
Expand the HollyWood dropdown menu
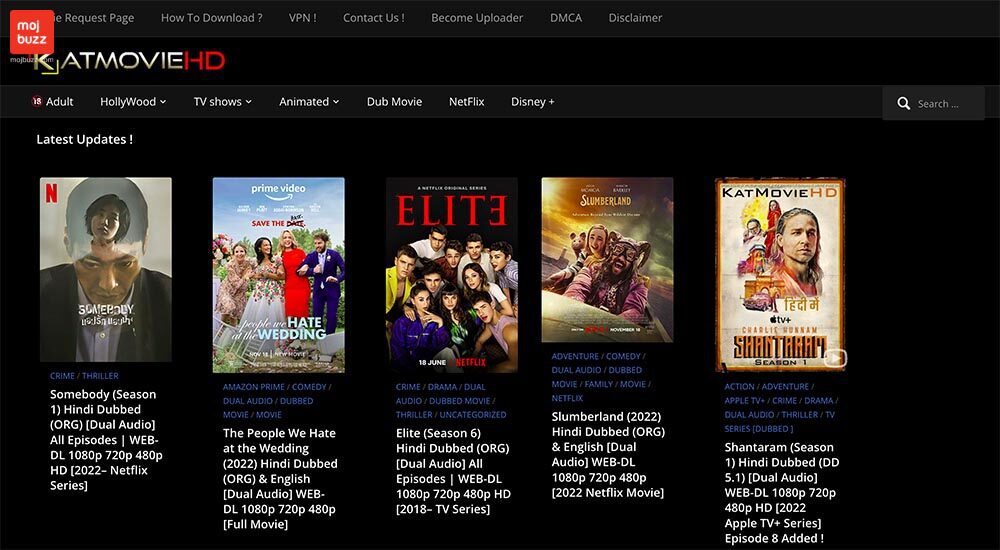(x=133, y=101)
